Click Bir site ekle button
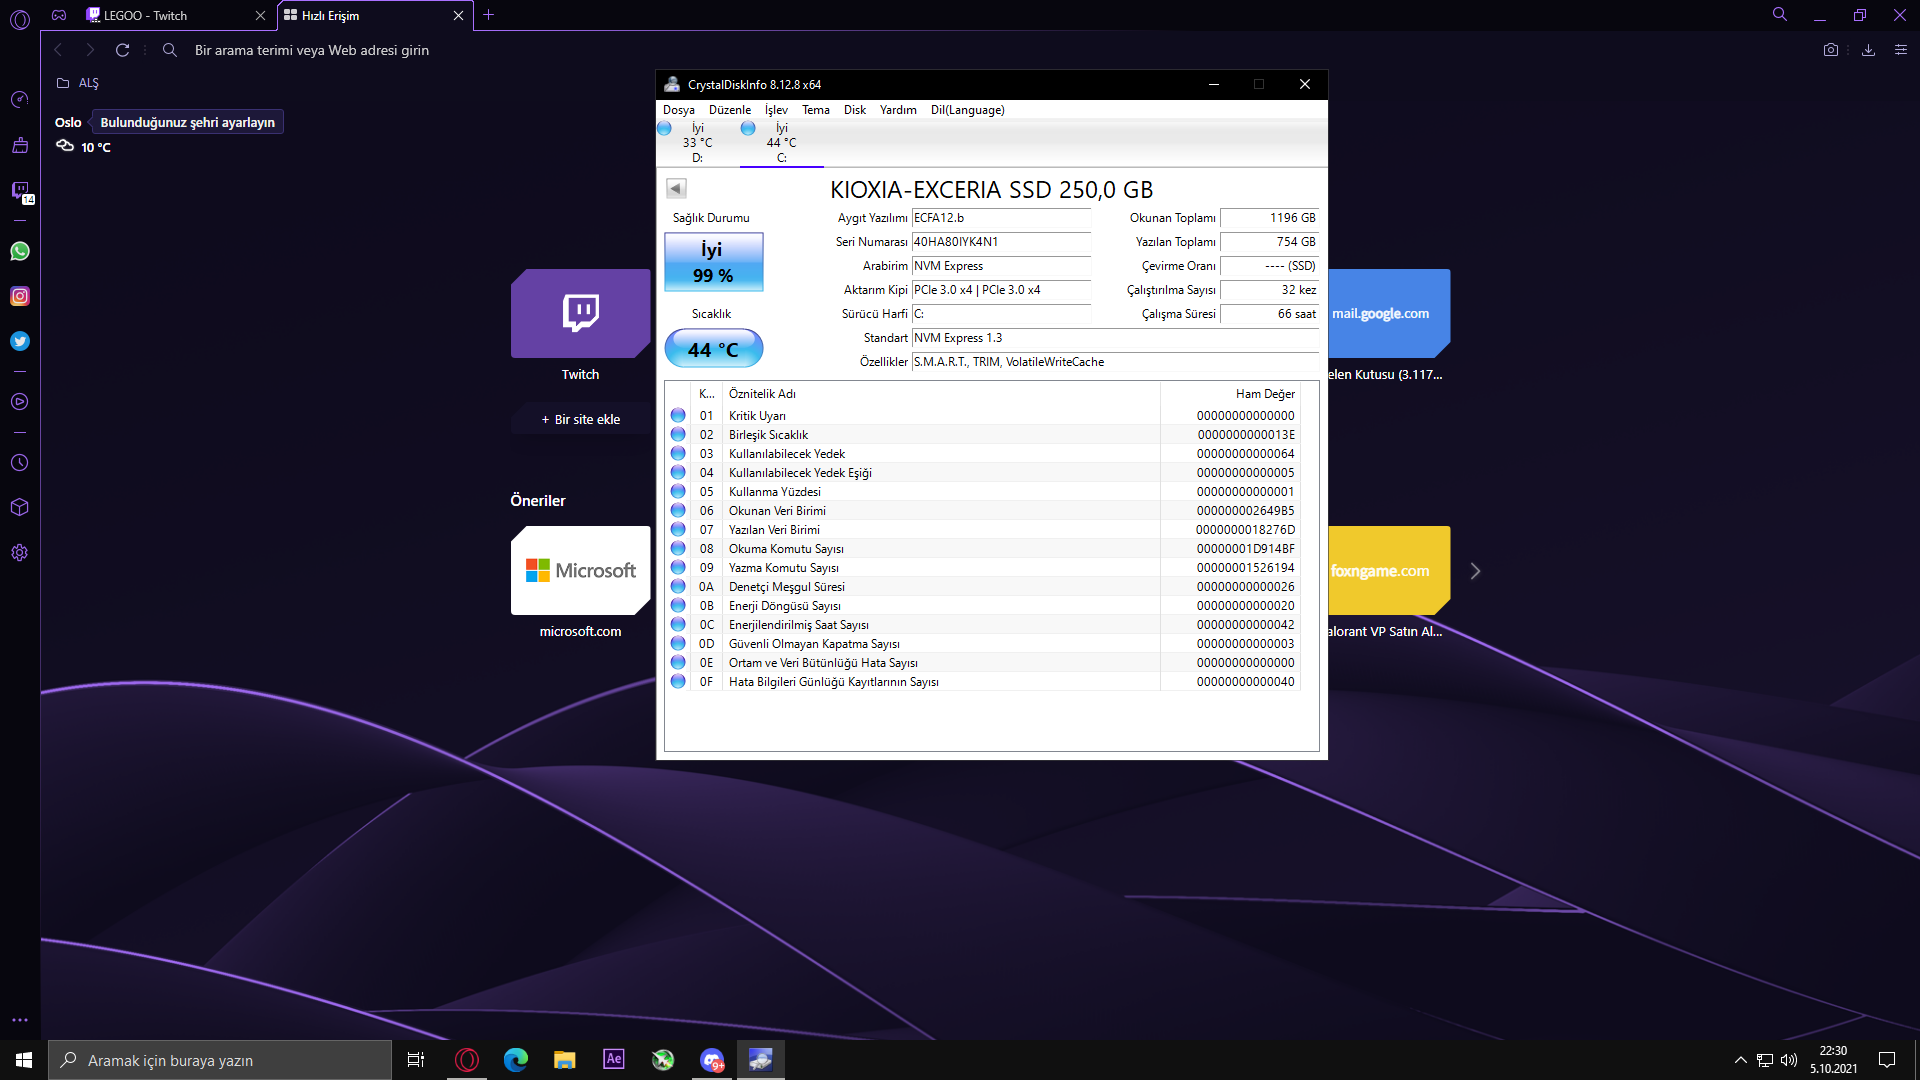Screen dimensions: 1920x1080 pyautogui.click(x=581, y=419)
